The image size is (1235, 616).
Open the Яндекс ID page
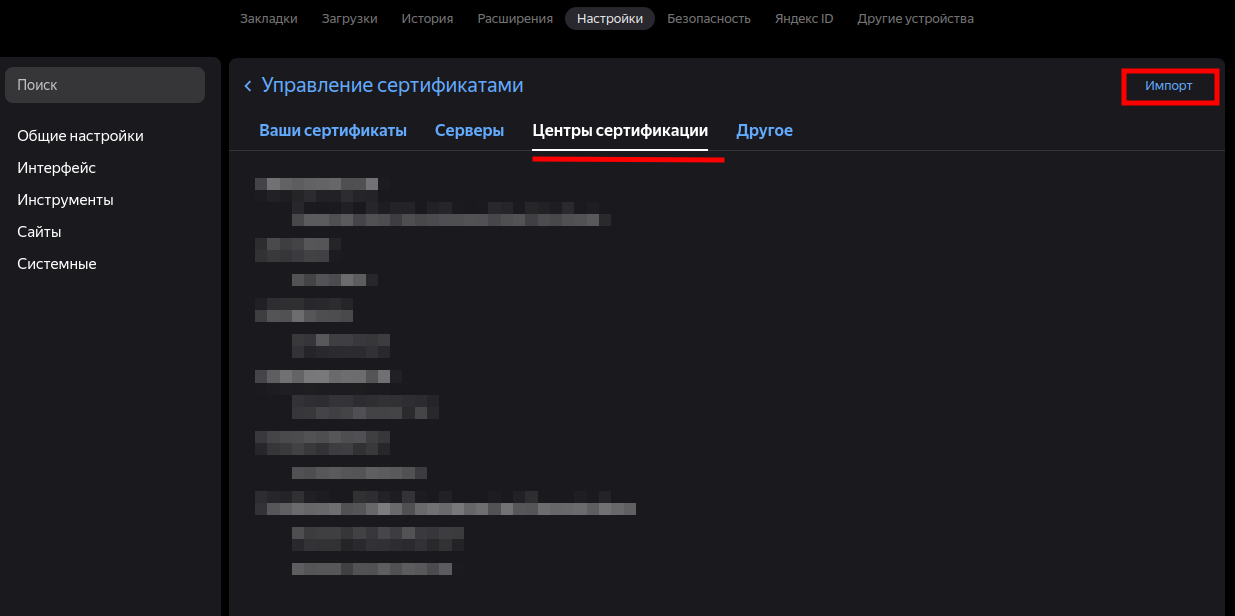tap(803, 18)
